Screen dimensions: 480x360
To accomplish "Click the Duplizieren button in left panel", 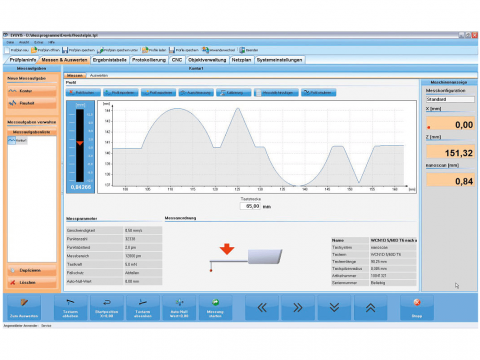I will (32, 270).
